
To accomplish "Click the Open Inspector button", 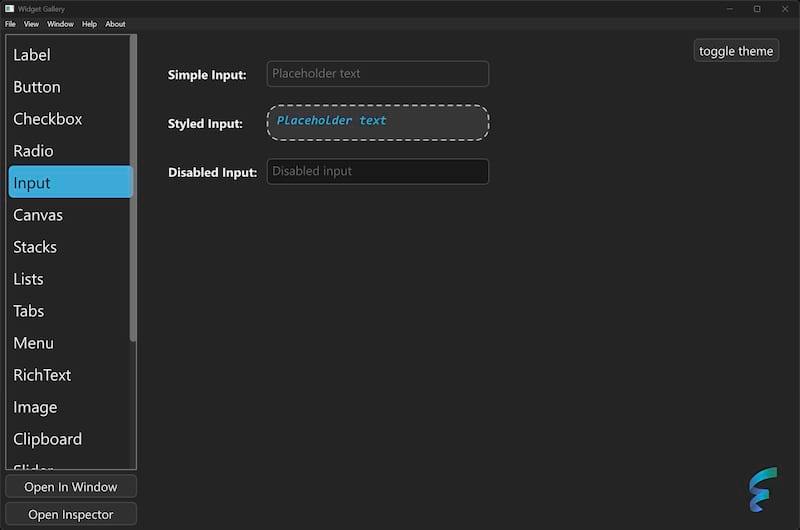I will 71,514.
